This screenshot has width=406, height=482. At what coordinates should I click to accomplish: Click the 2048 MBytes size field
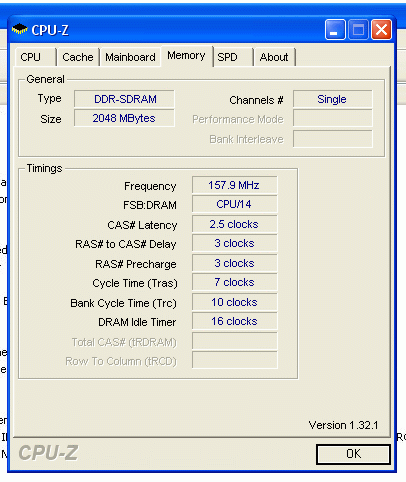point(124,118)
